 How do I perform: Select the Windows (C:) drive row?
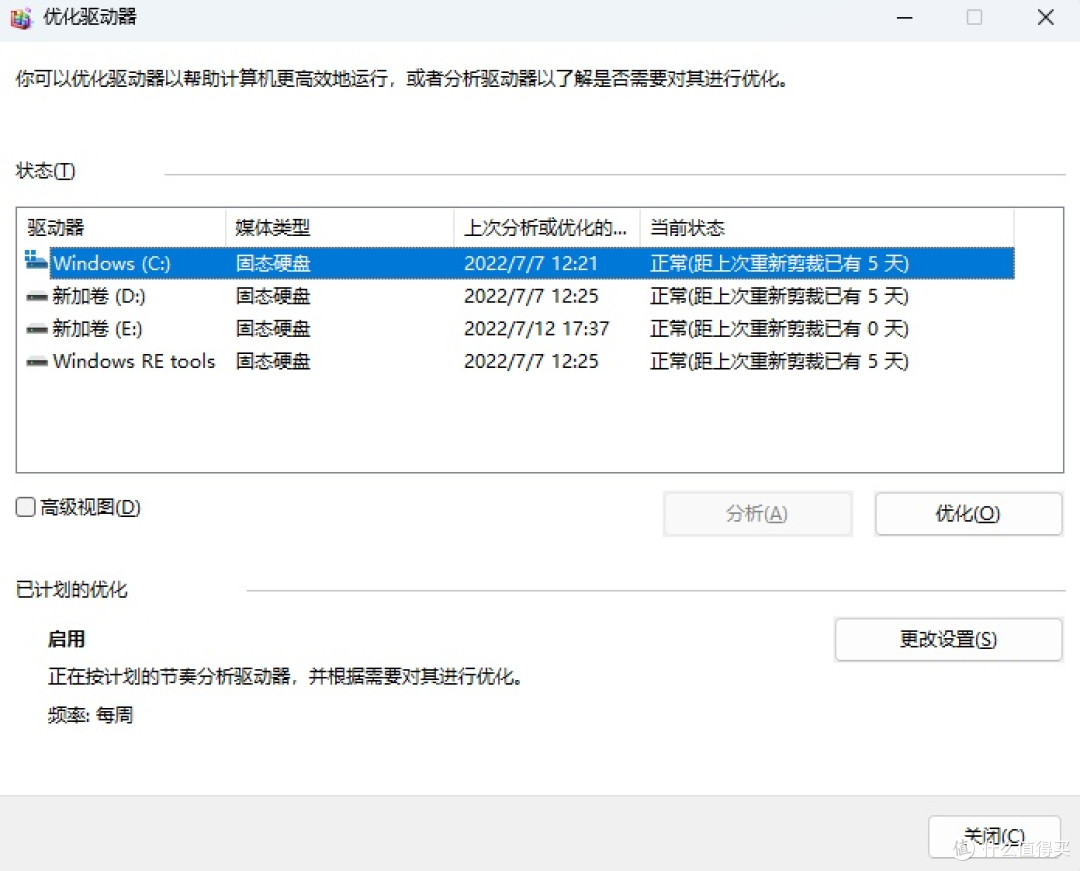(519, 263)
